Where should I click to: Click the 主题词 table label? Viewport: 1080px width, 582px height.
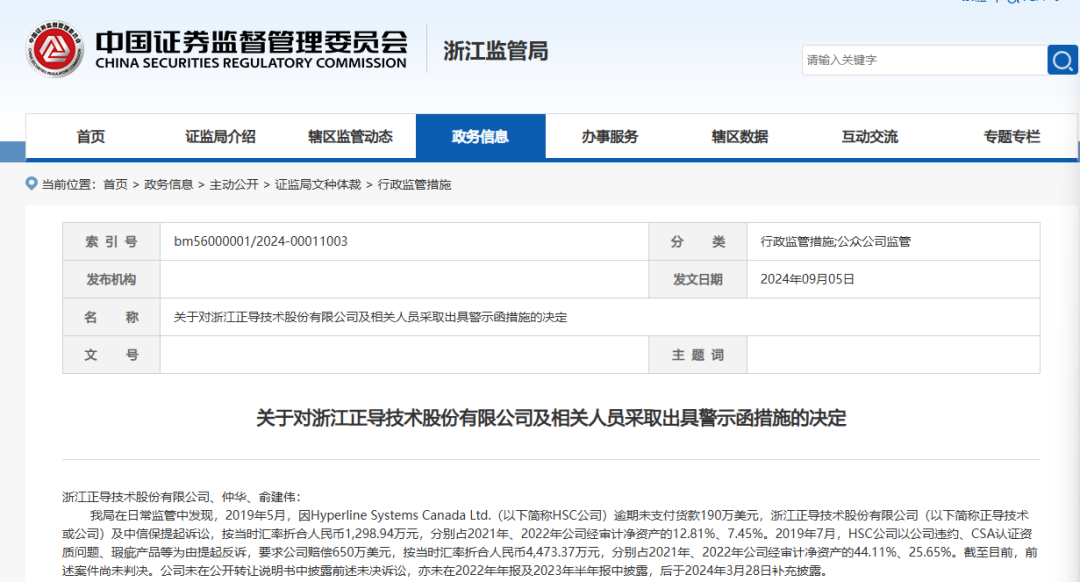pos(698,355)
